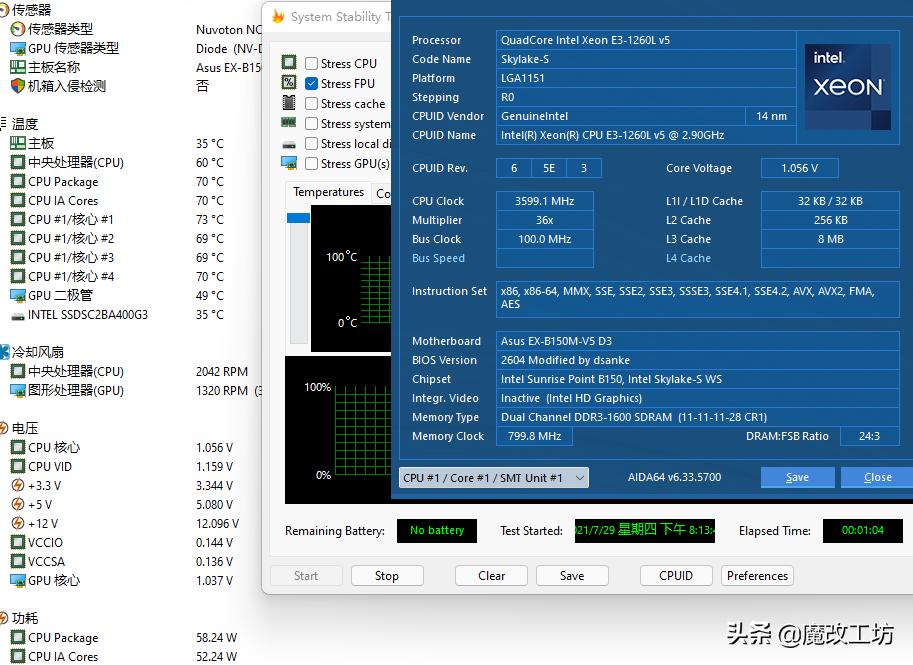Enable the Stress GPU(s) checkbox
The image size is (913, 665).
coord(312,163)
